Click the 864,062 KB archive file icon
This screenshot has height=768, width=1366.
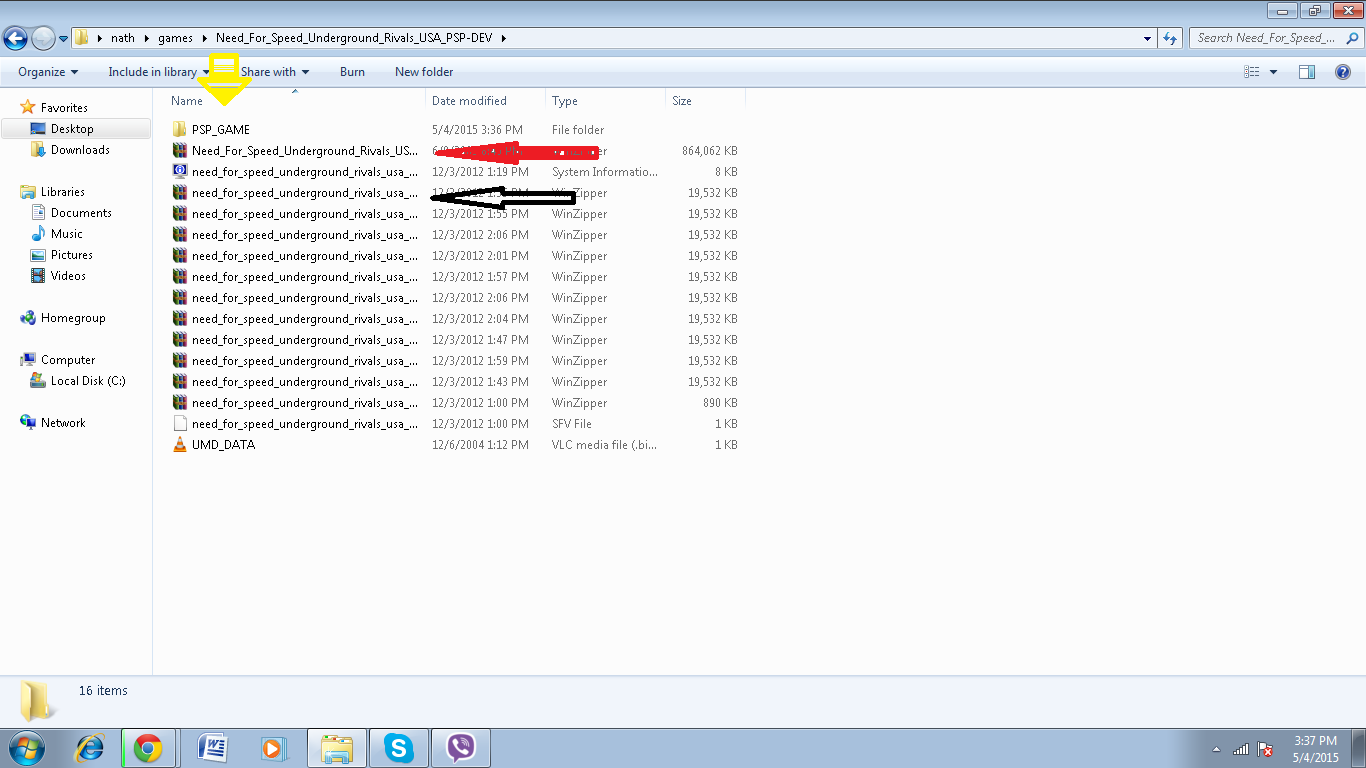pyautogui.click(x=180, y=151)
